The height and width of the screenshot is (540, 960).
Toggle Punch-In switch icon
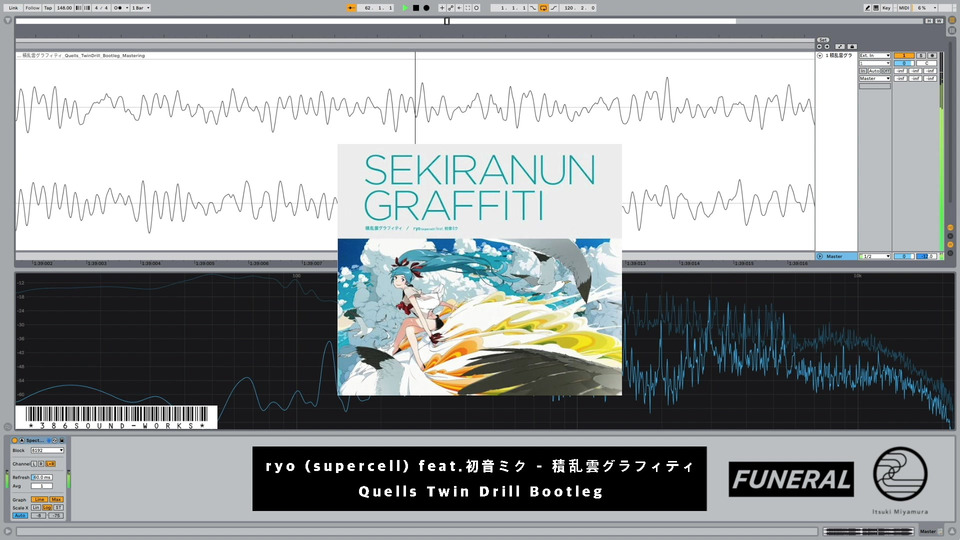533,8
